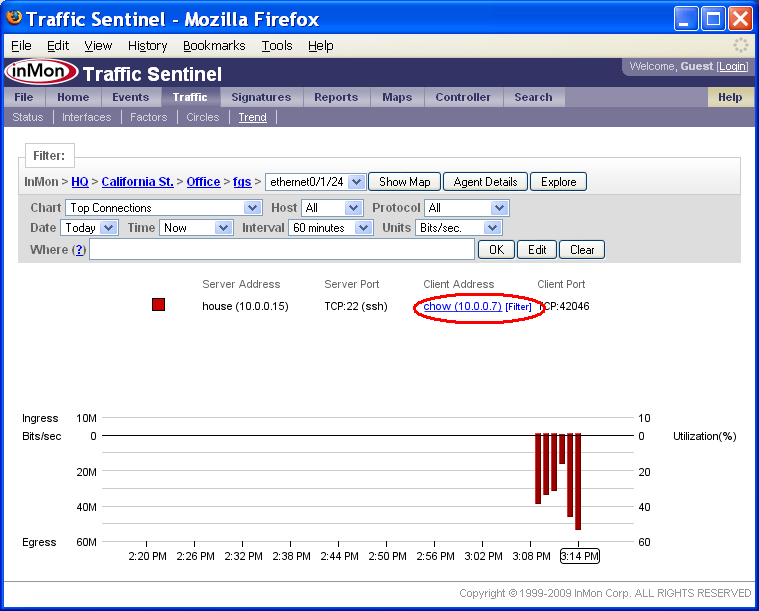Image resolution: width=759 pixels, height=611 pixels.
Task: Open the Interfaces sub-tab
Action: [x=87, y=117]
